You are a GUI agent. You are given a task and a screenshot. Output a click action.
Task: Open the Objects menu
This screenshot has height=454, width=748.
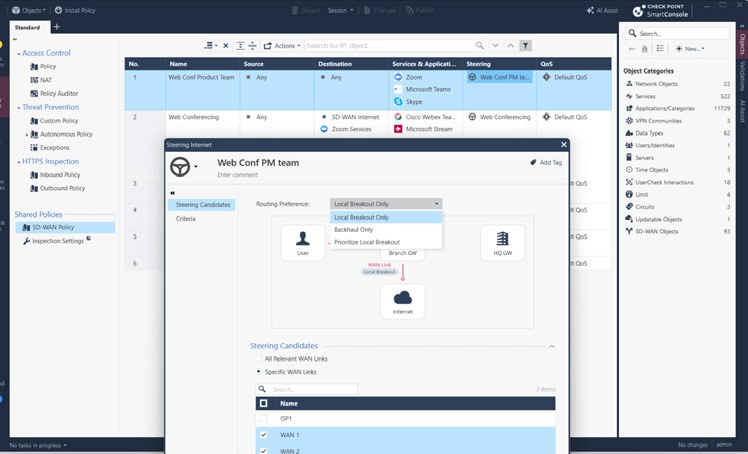click(x=29, y=10)
